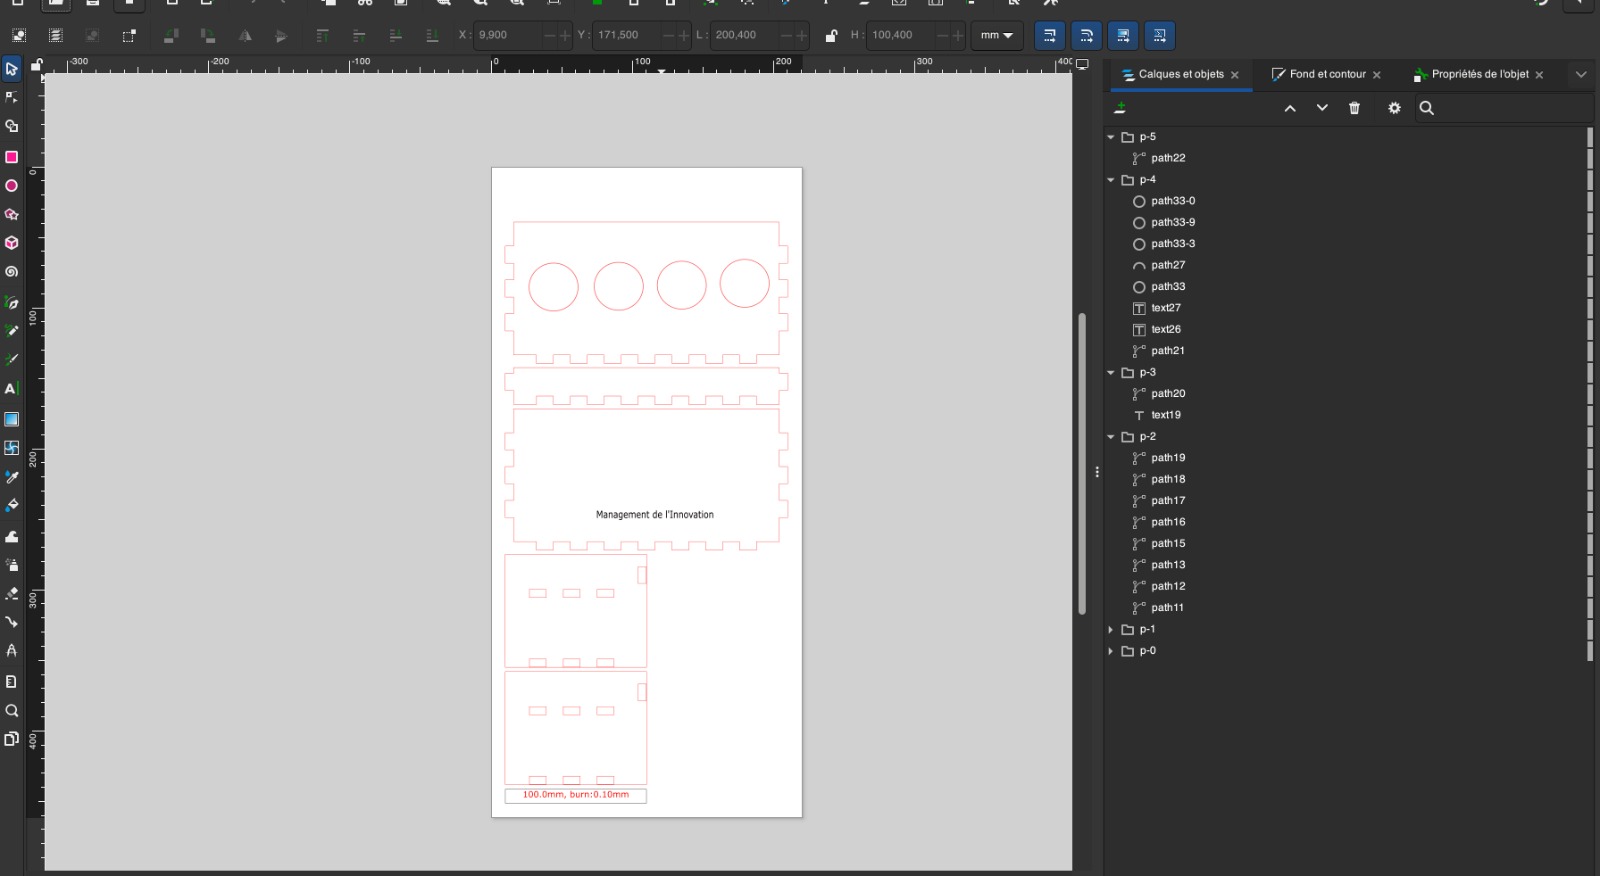Pick the Spiral tool
1600x876 pixels.
coord(12,272)
